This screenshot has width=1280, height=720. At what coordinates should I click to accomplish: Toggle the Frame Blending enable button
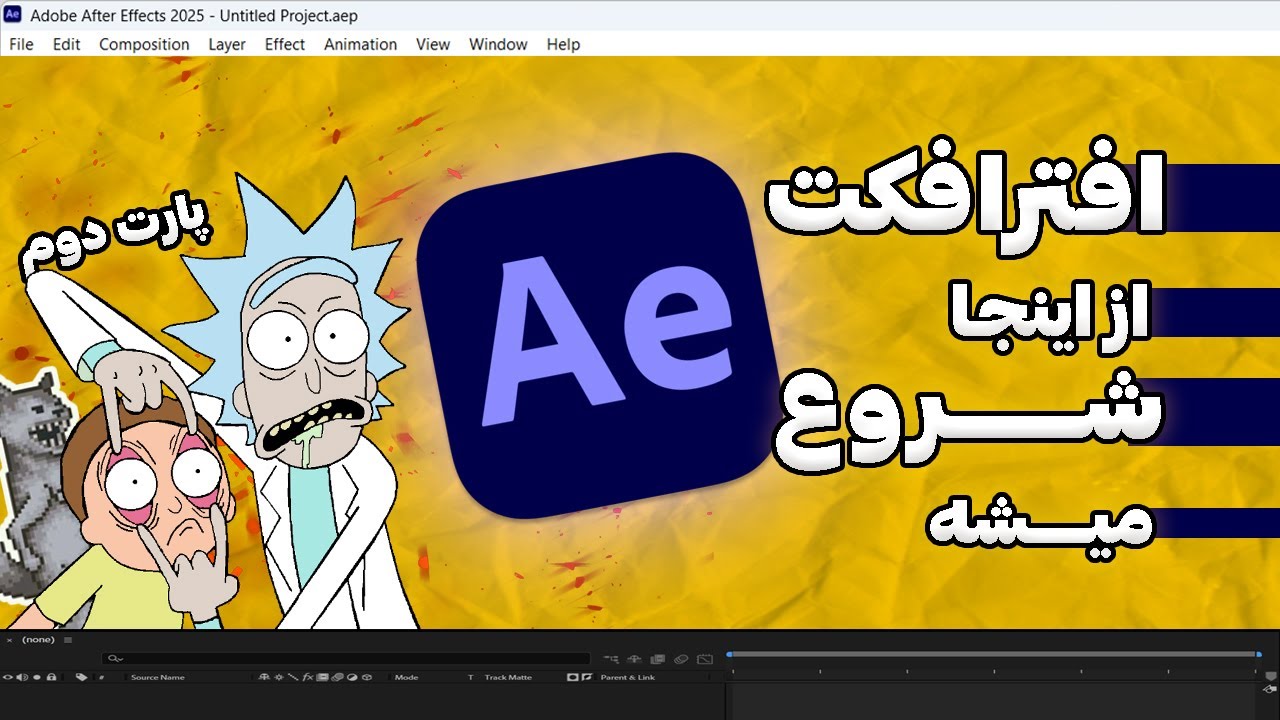point(657,660)
